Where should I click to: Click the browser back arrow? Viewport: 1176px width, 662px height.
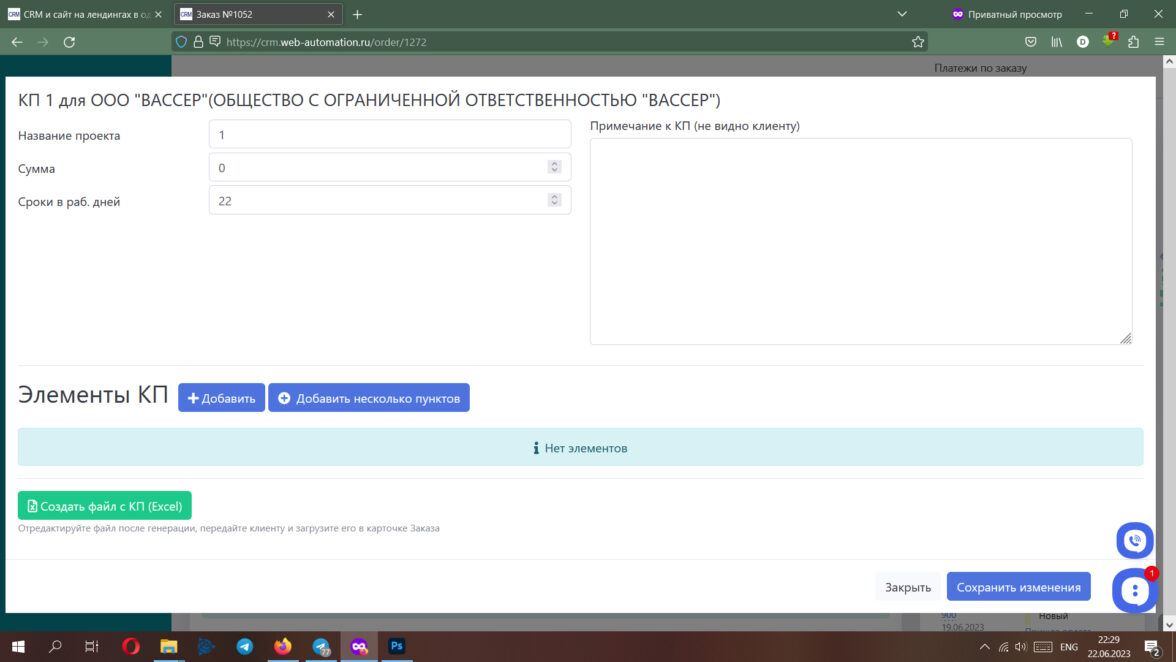(16, 42)
